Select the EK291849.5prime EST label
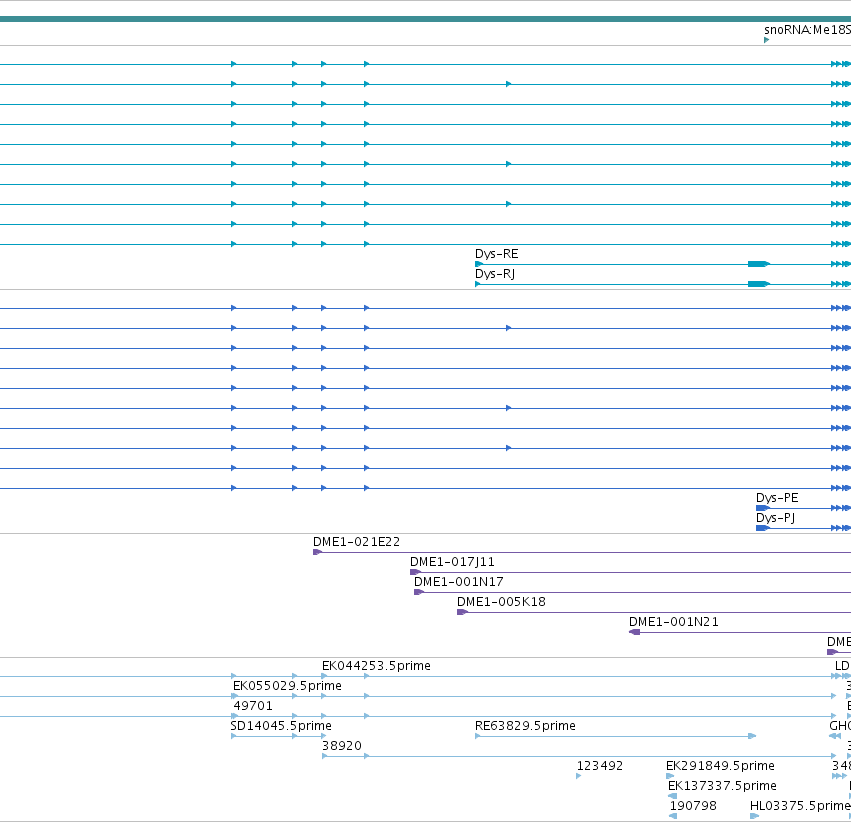Screen dimensions: 851x822 coord(720,766)
